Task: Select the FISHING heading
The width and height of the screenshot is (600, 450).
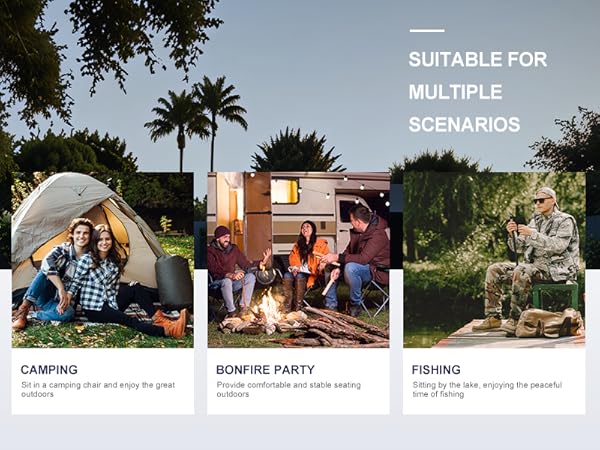Action: pyautogui.click(x=436, y=370)
